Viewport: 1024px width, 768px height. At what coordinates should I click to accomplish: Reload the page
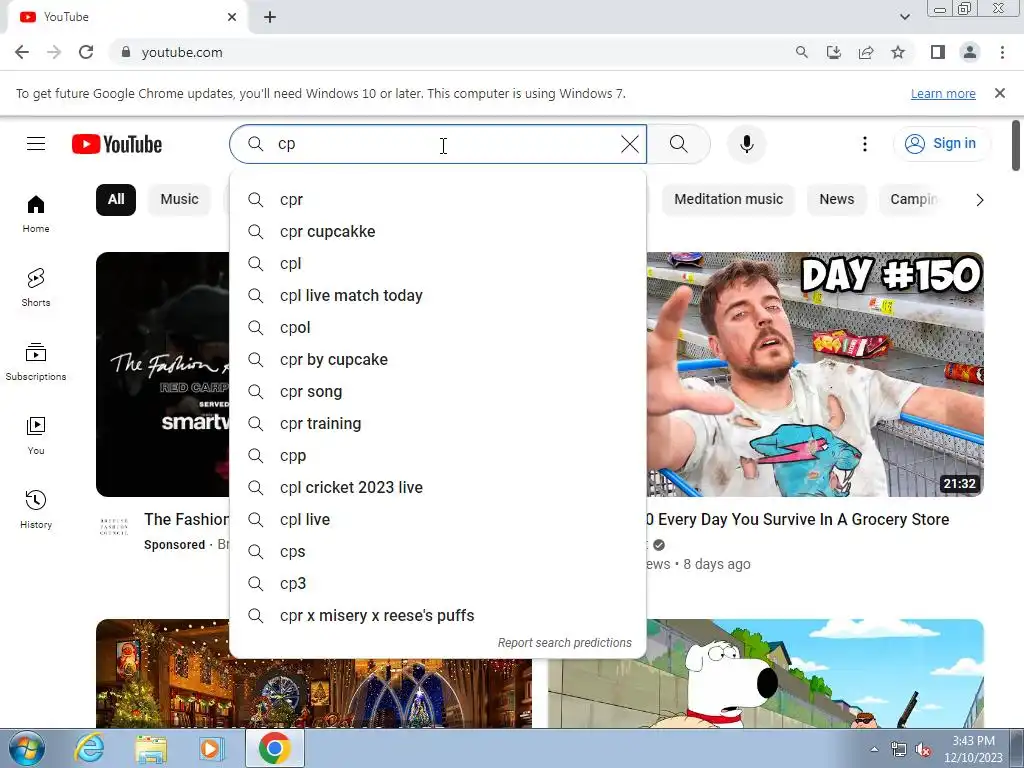click(86, 52)
